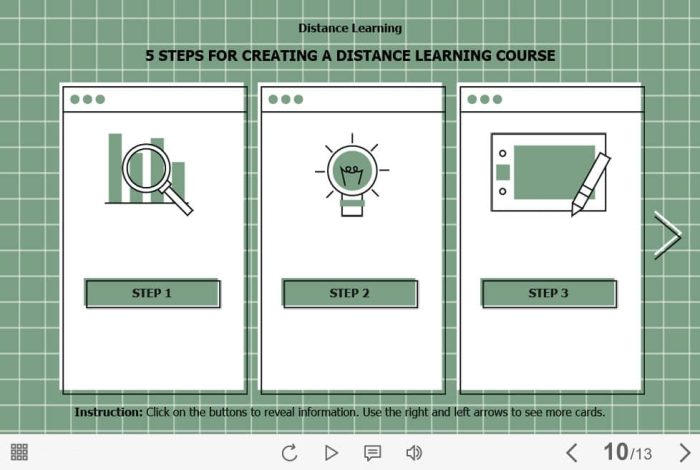Show more cards with right chevron arrow
700x470 pixels.
667,235
